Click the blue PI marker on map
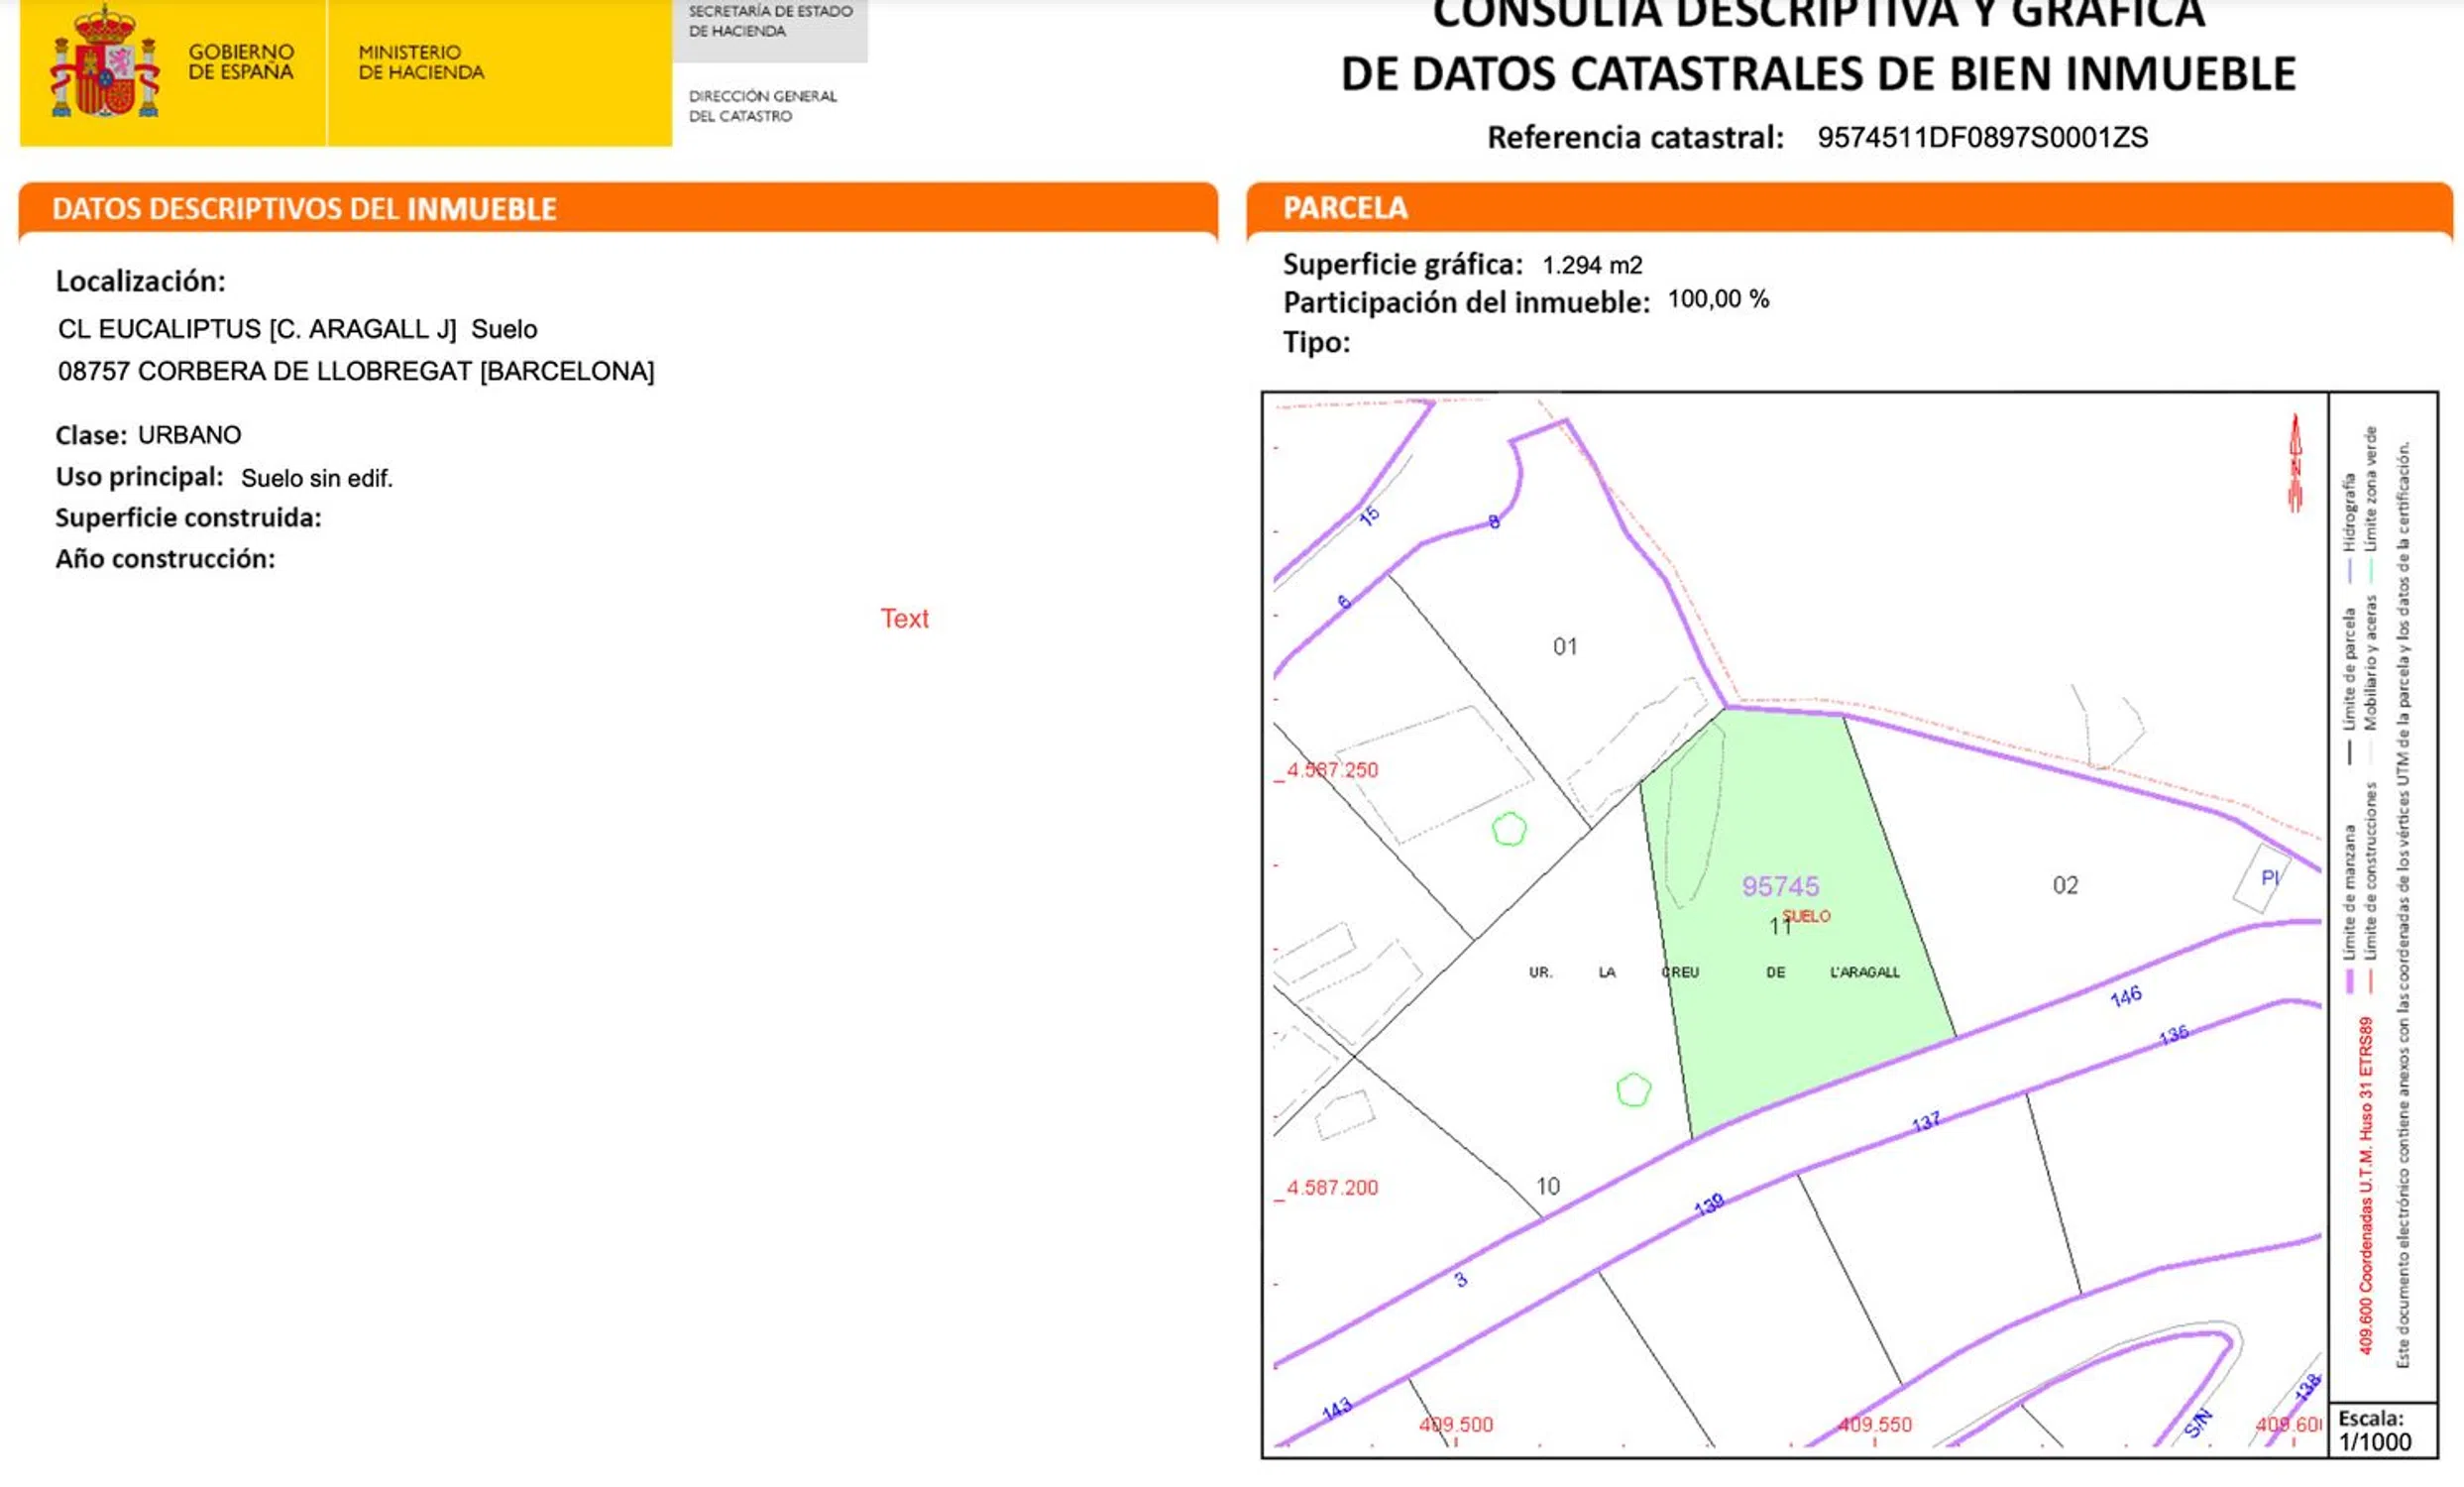 click(2270, 878)
